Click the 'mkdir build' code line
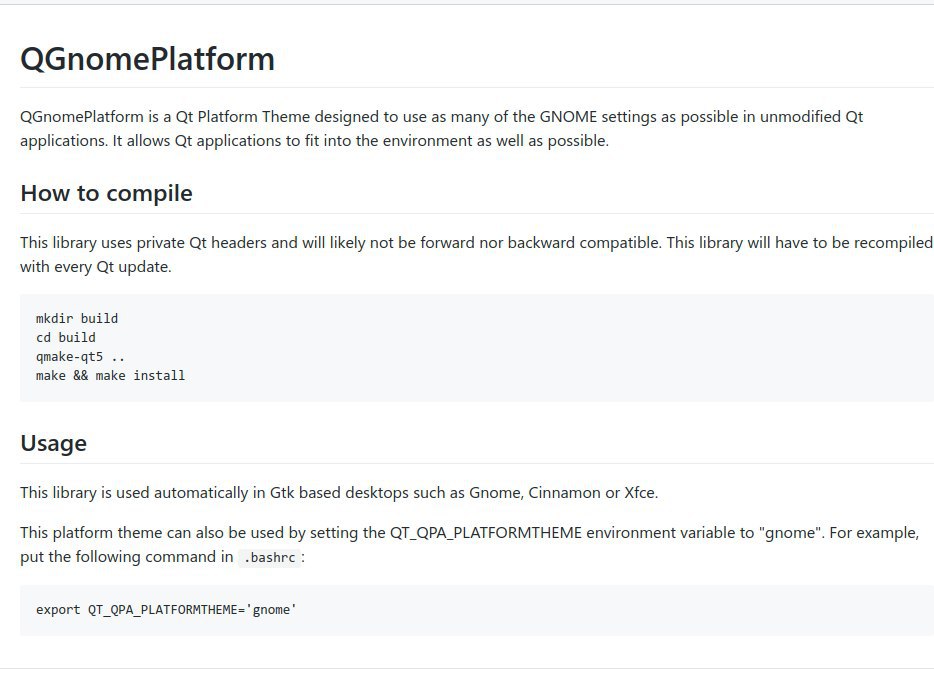934x675 pixels. 77,319
